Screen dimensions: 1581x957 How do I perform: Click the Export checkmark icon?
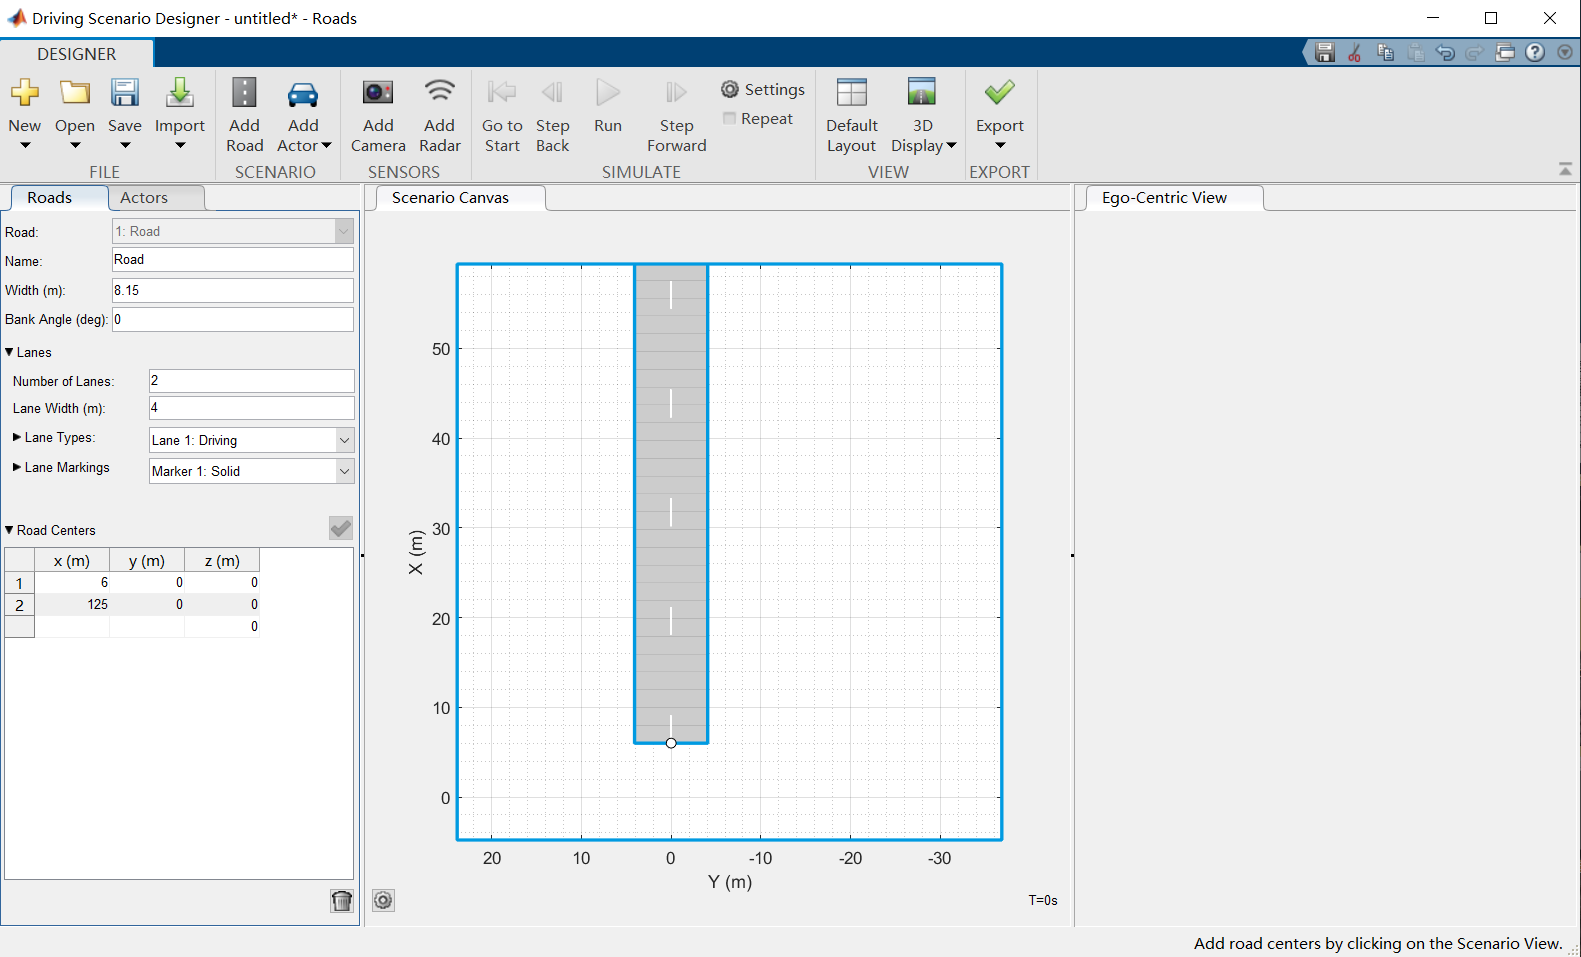pyautogui.click(x=999, y=94)
